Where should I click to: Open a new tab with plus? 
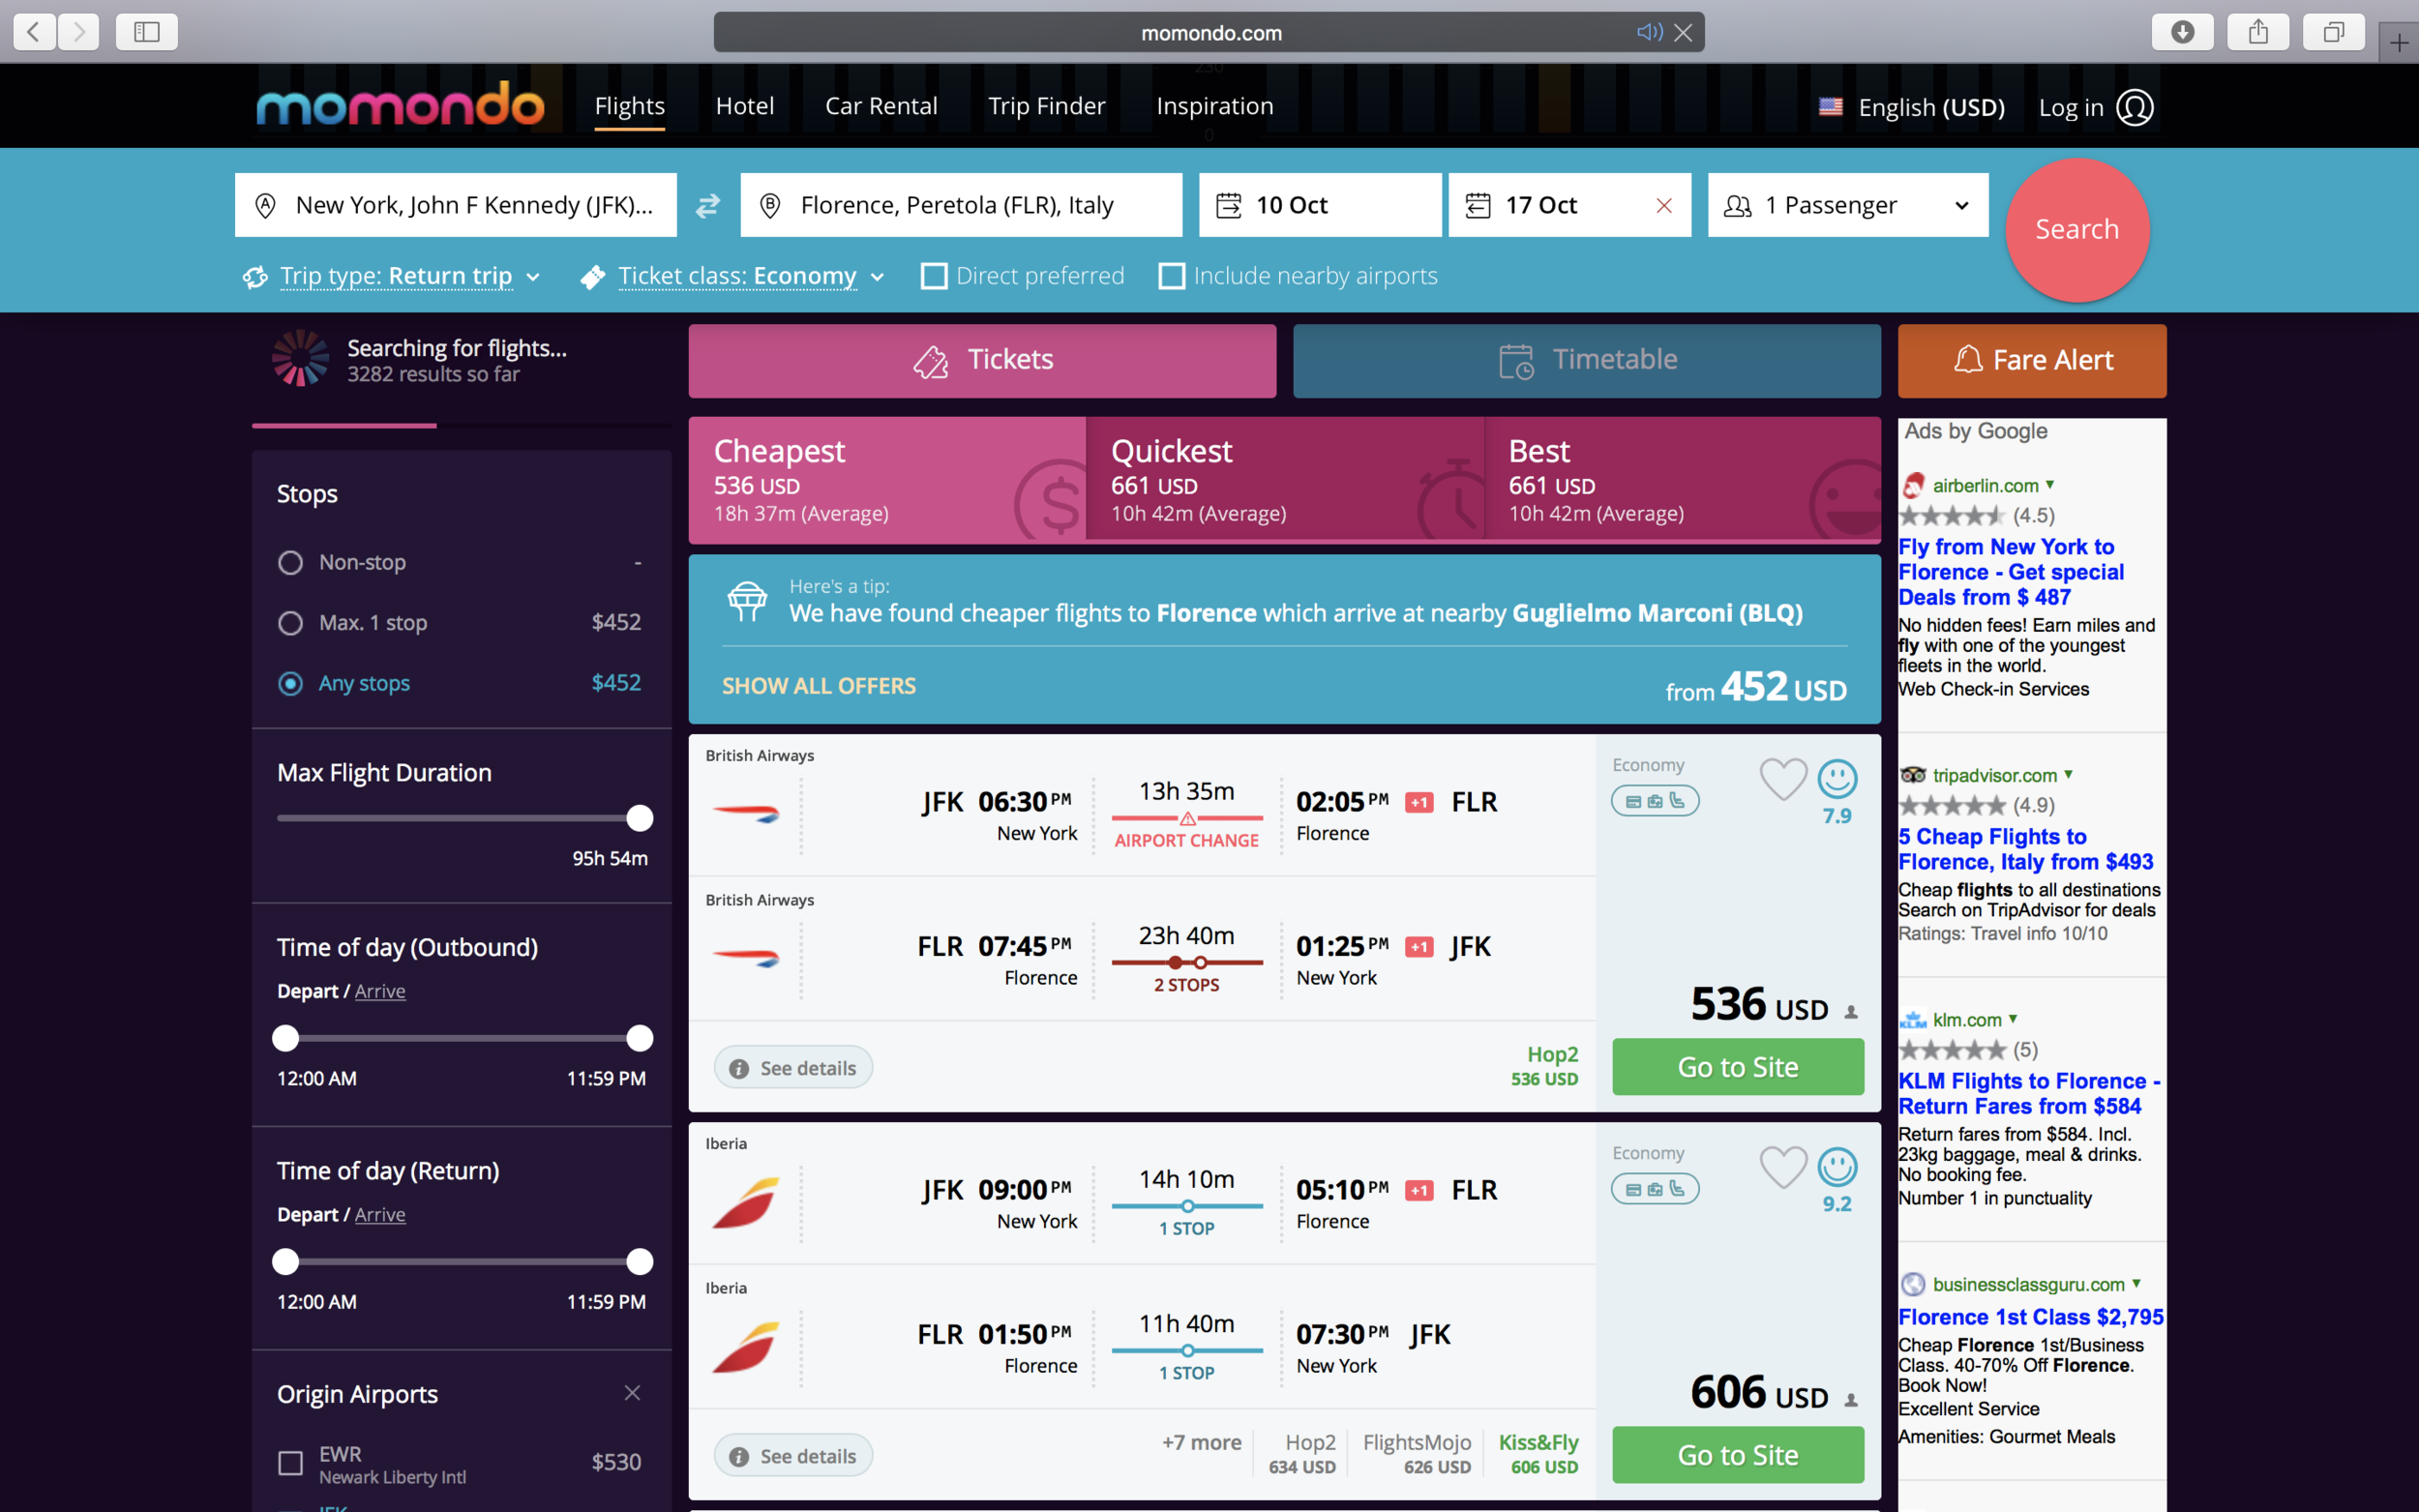click(x=2399, y=42)
